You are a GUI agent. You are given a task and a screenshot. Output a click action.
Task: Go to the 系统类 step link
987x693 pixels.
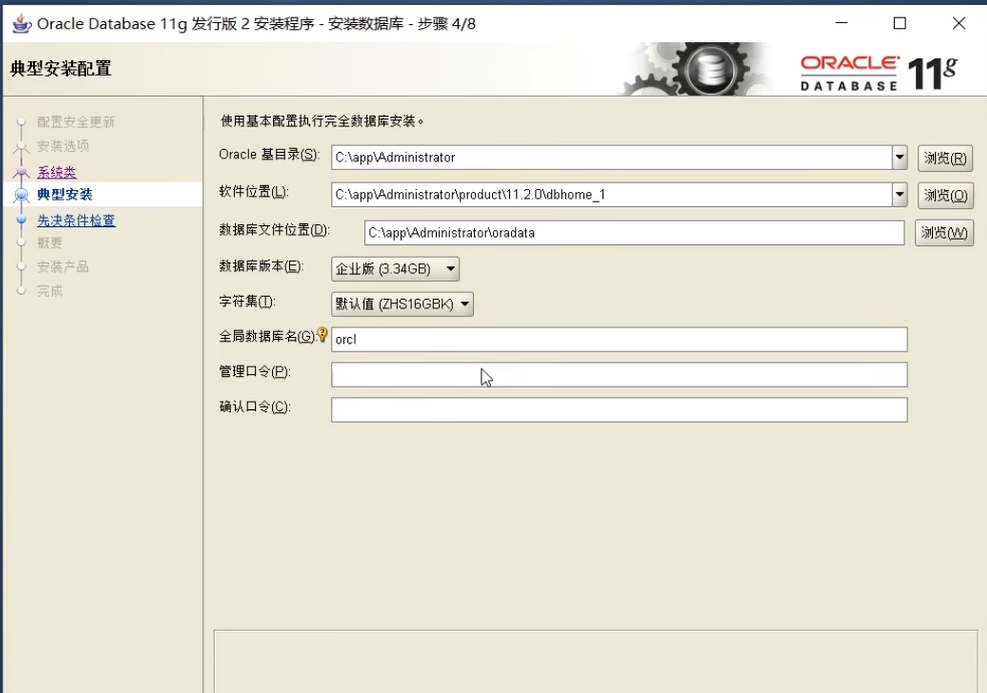57,172
